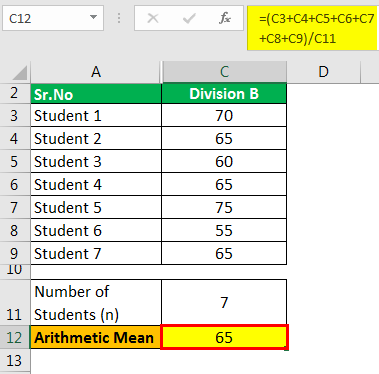Select column D header
The image size is (379, 374).
click(x=323, y=72)
